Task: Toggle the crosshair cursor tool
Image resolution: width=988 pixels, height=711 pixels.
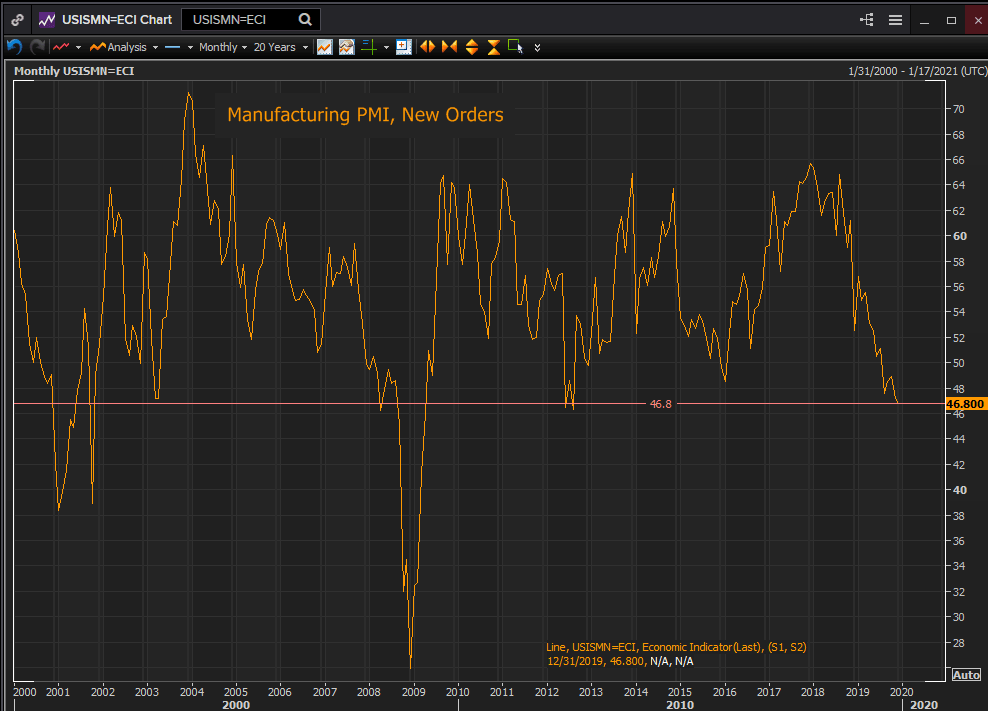Action: click(x=368, y=47)
